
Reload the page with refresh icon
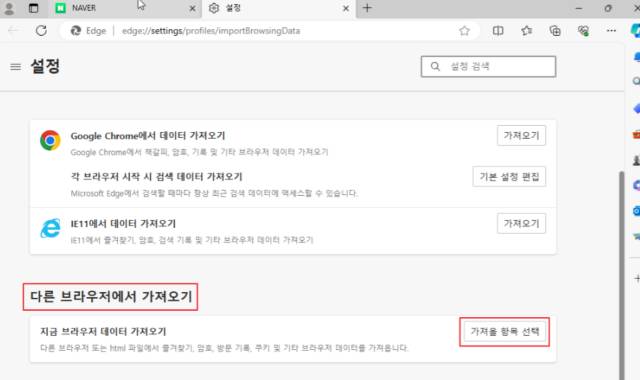41,31
